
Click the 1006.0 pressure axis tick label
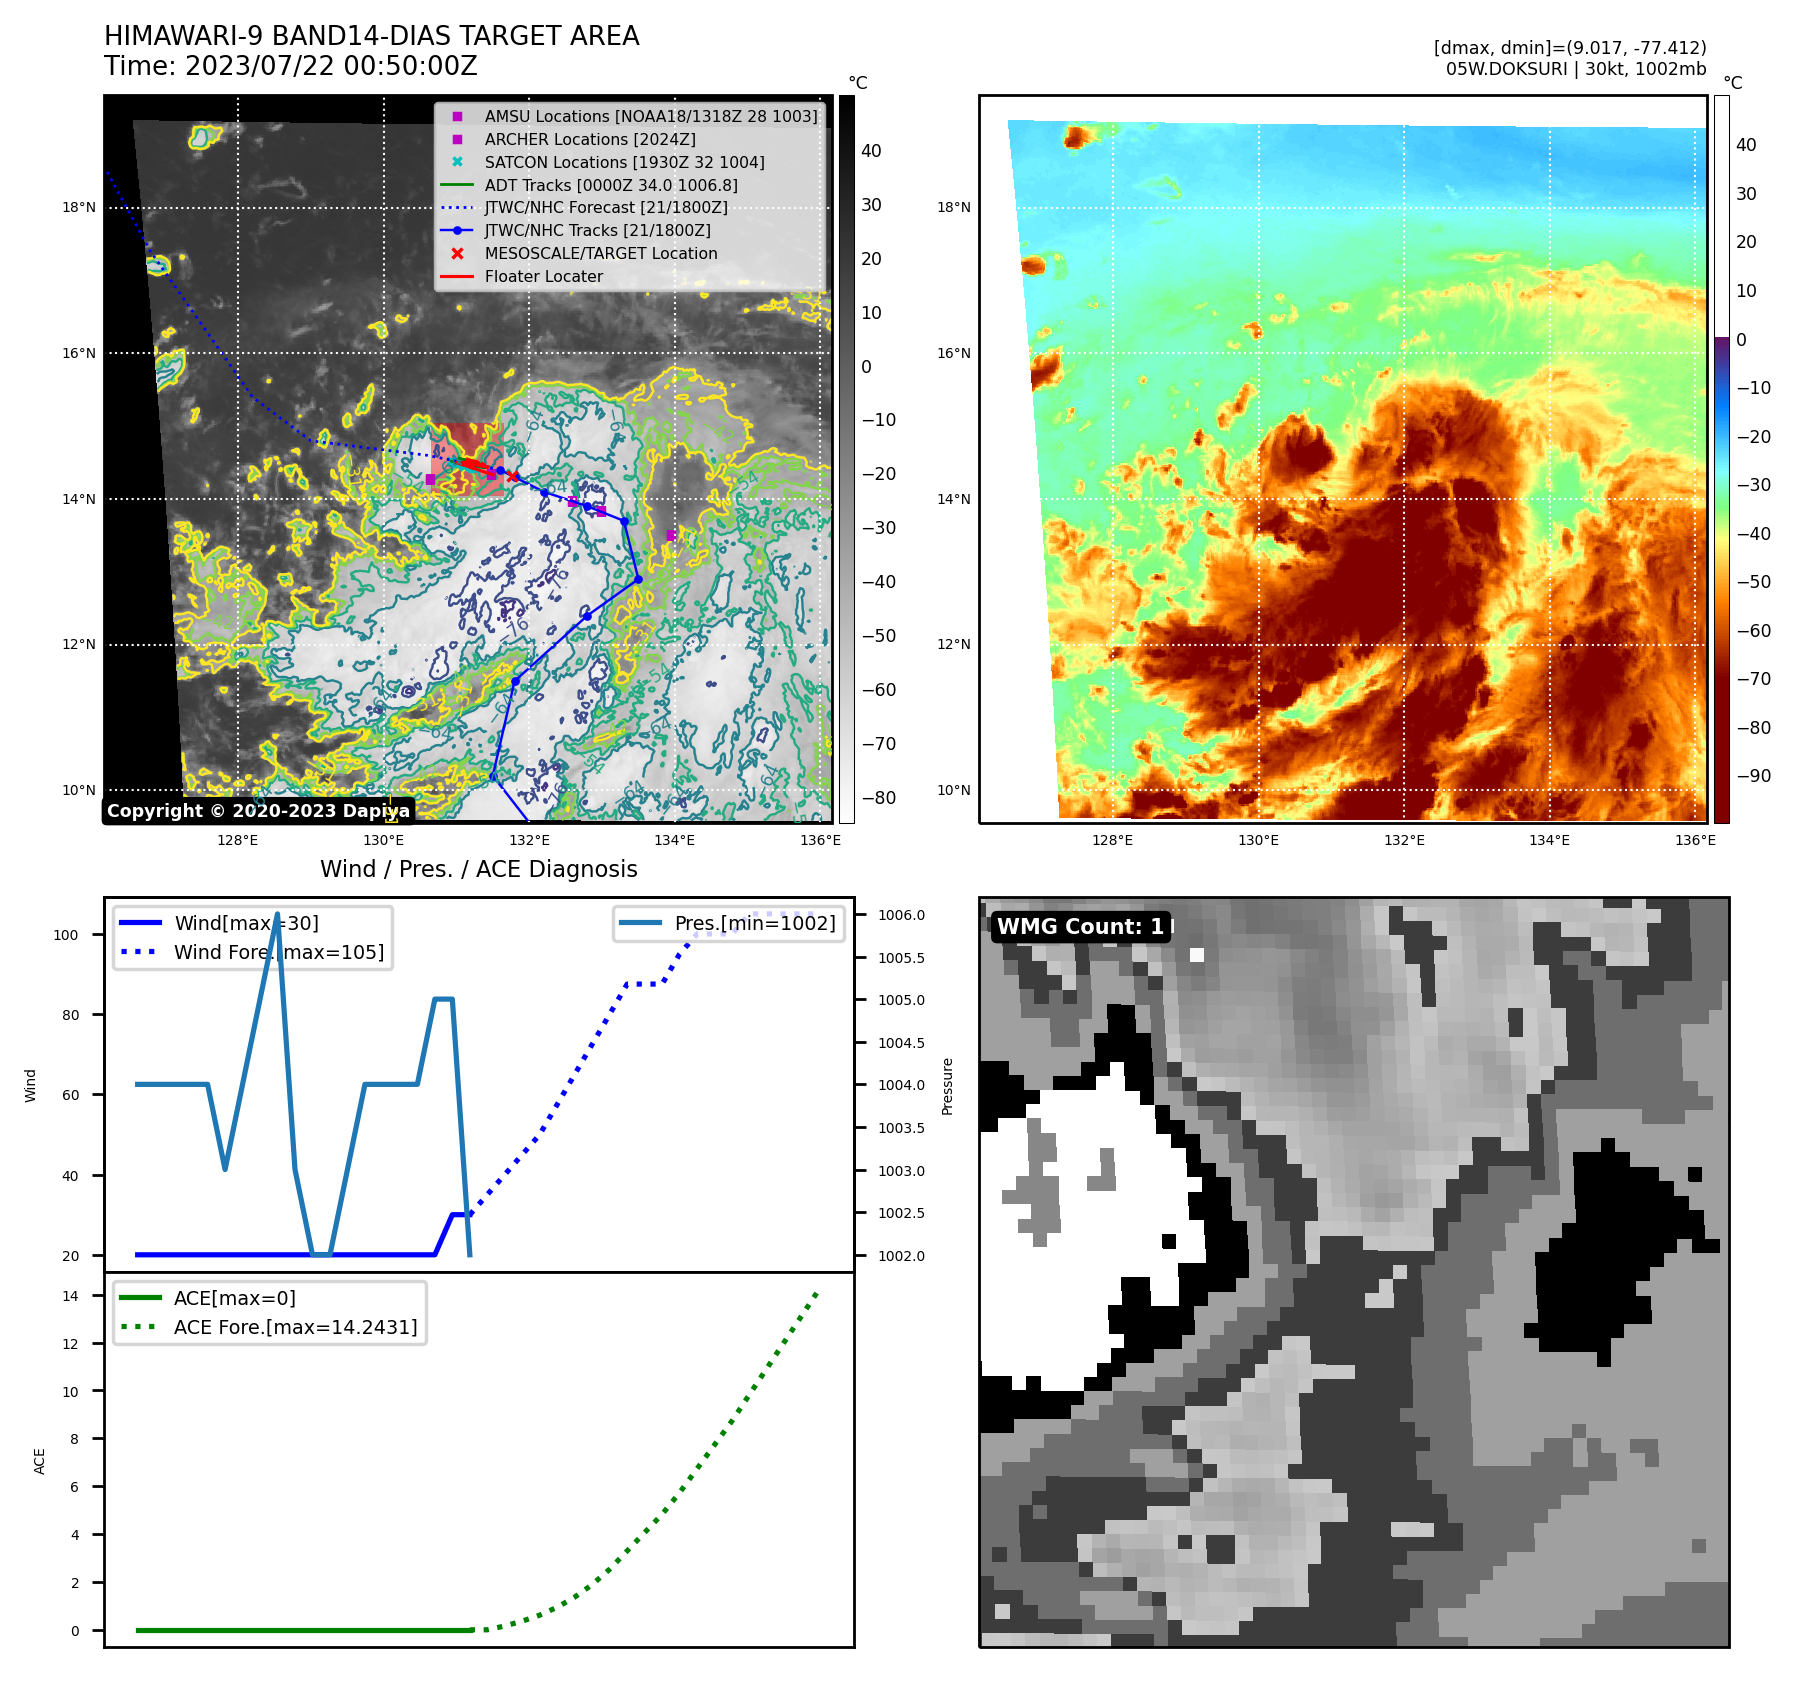901,915
